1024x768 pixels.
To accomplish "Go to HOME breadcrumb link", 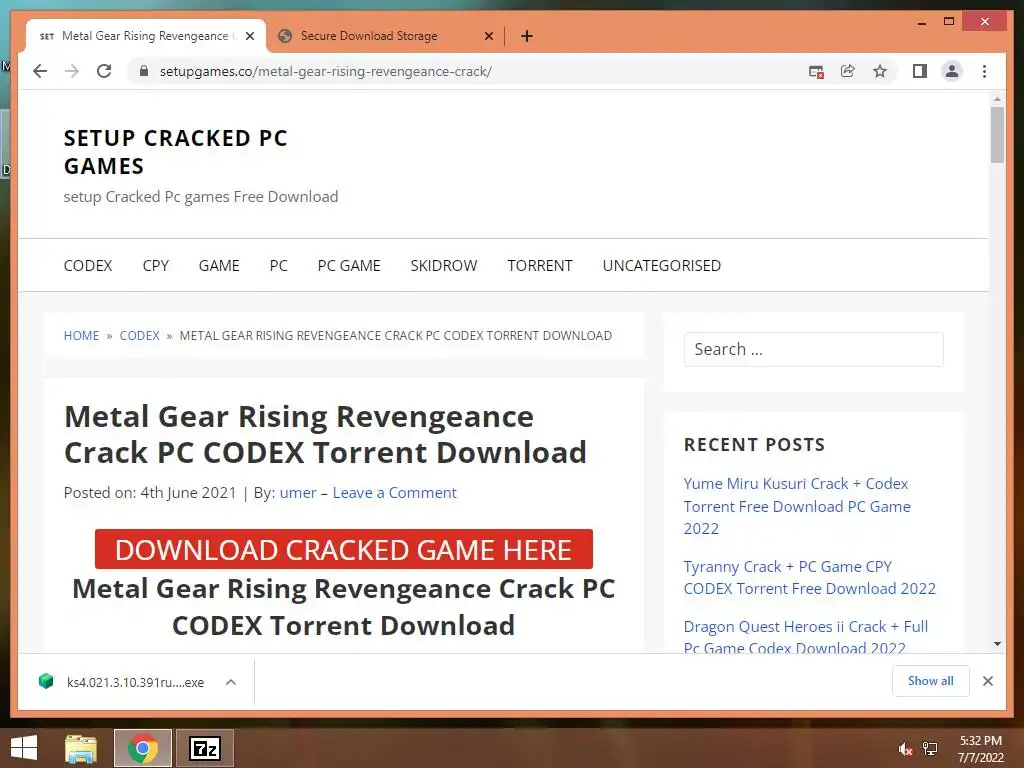I will tap(82, 336).
